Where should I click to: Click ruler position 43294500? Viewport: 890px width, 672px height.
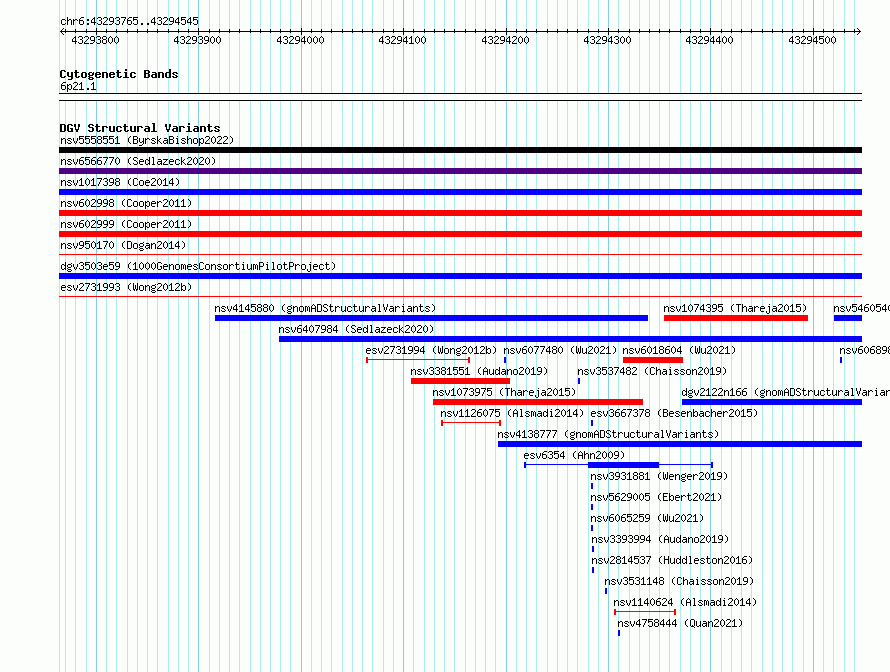tap(812, 40)
